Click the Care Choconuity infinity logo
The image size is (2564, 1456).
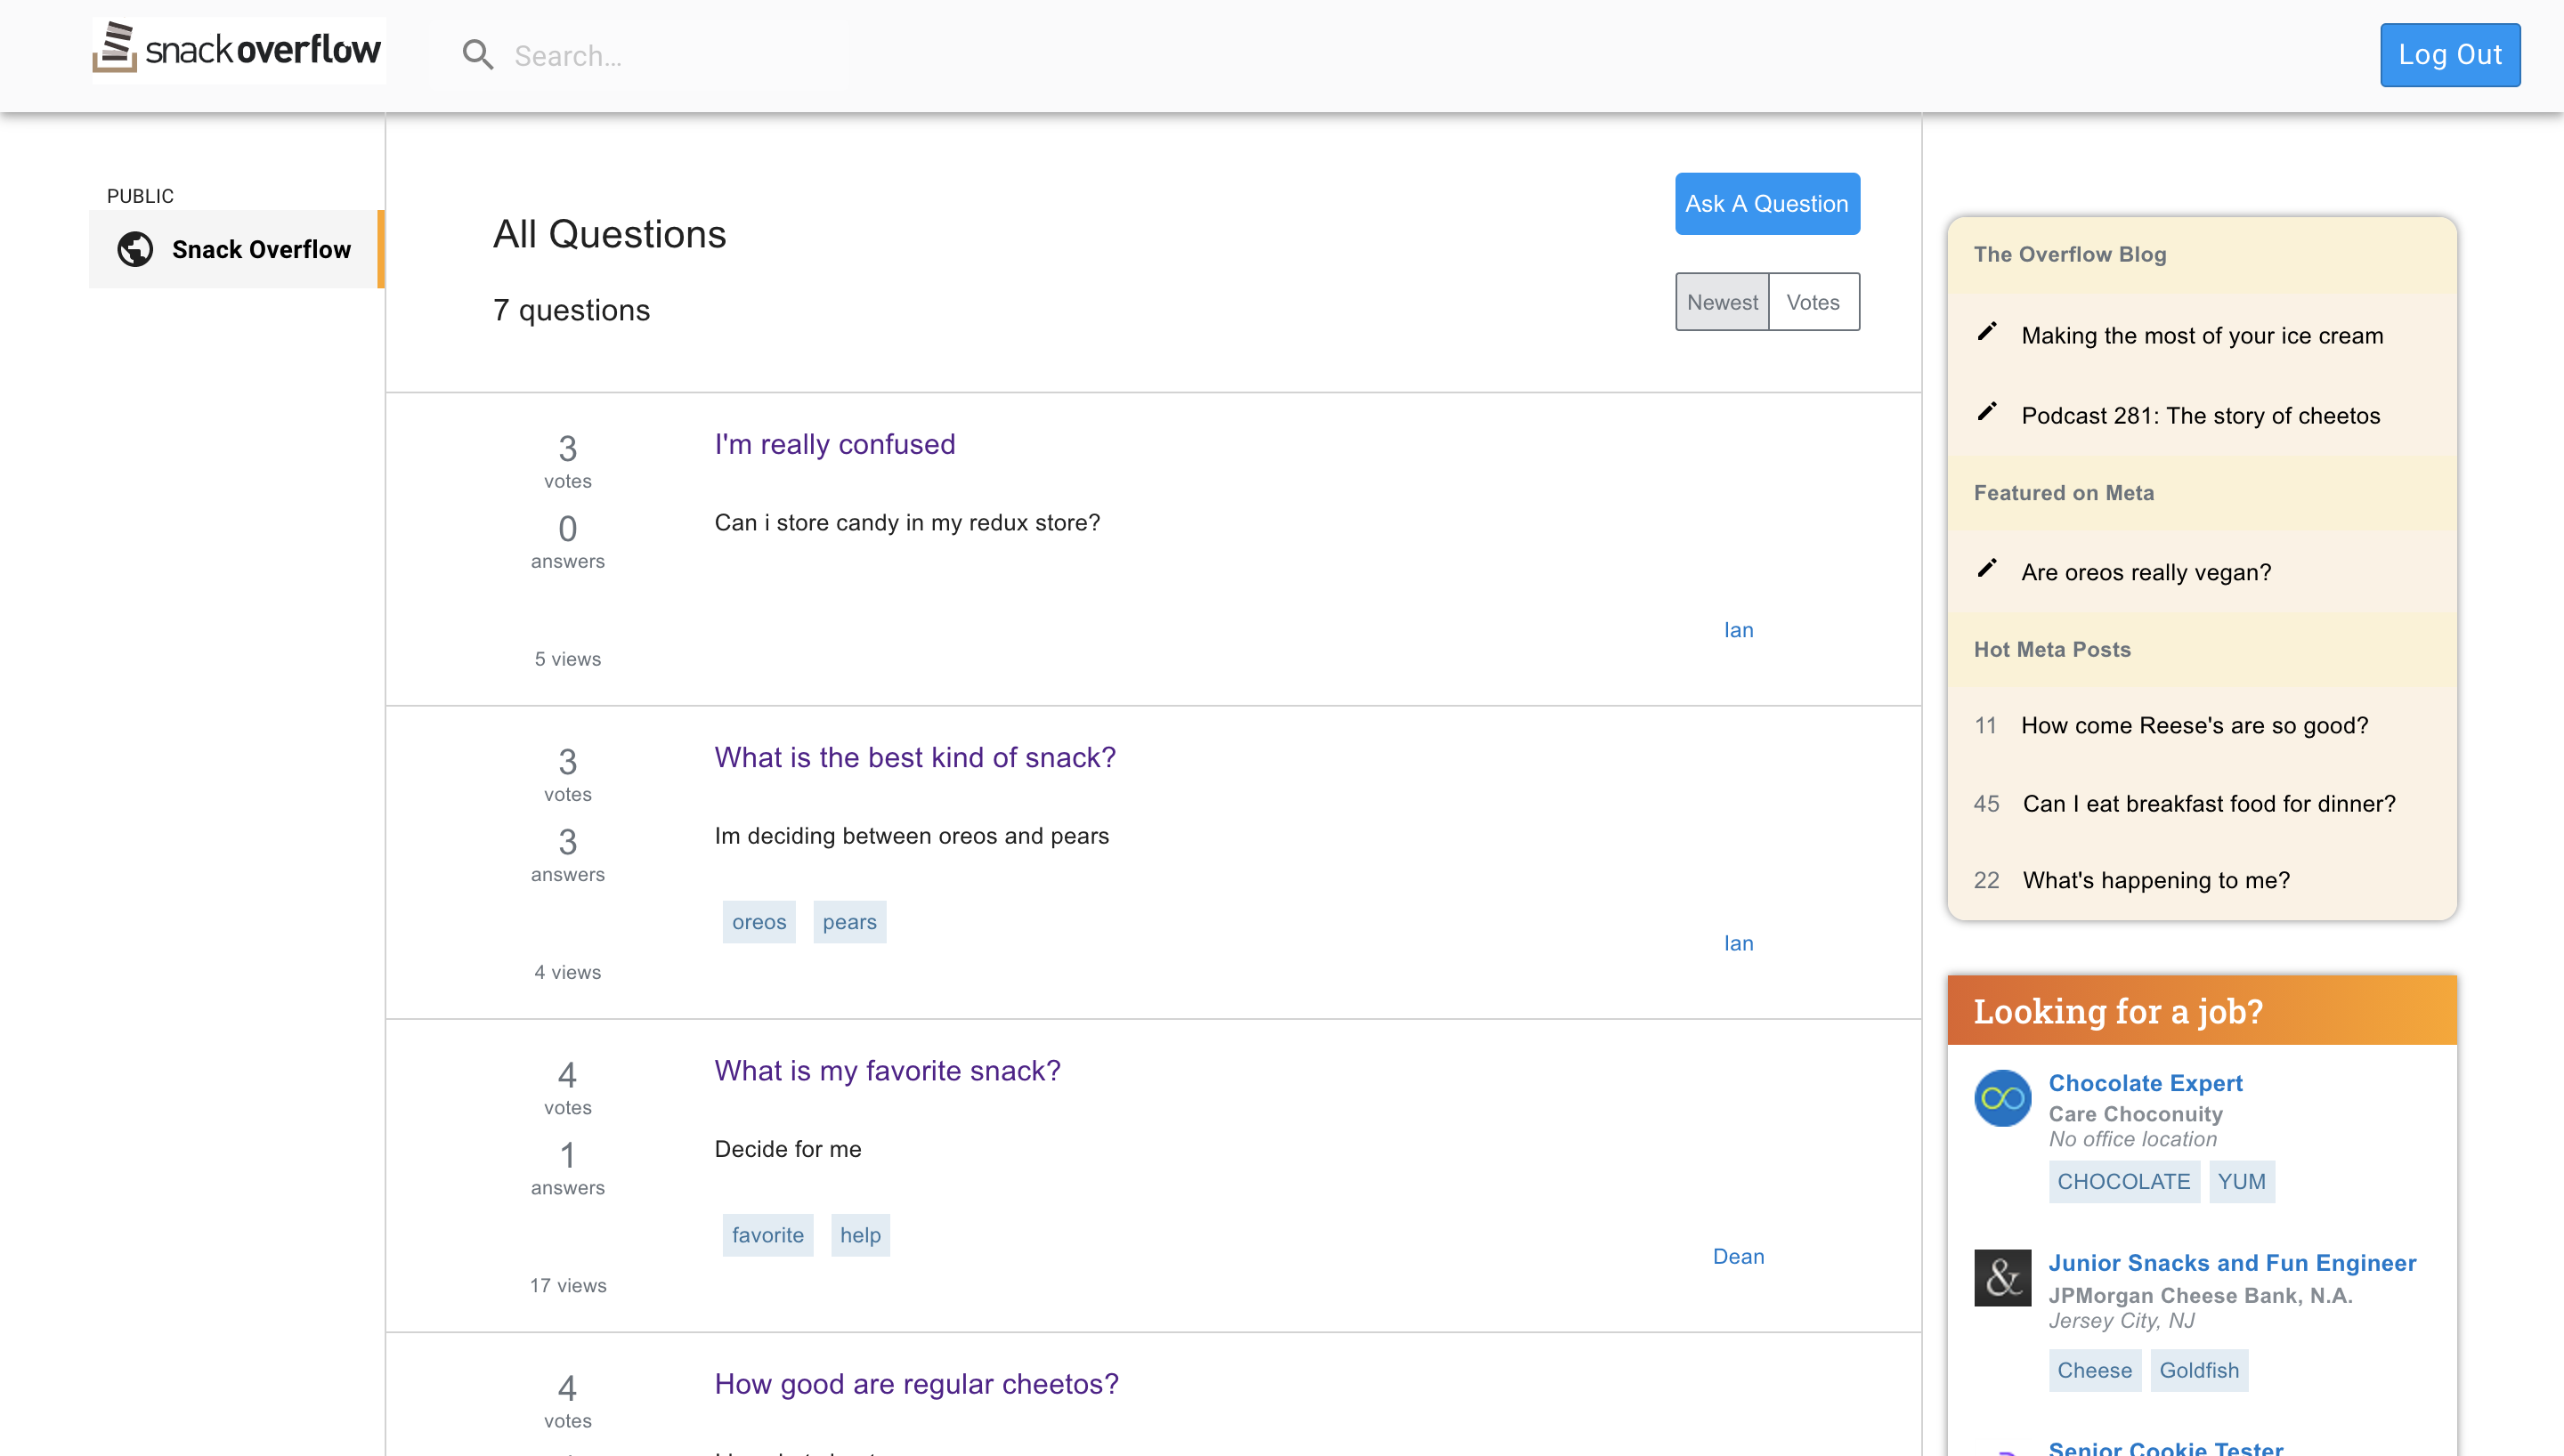click(2002, 1098)
